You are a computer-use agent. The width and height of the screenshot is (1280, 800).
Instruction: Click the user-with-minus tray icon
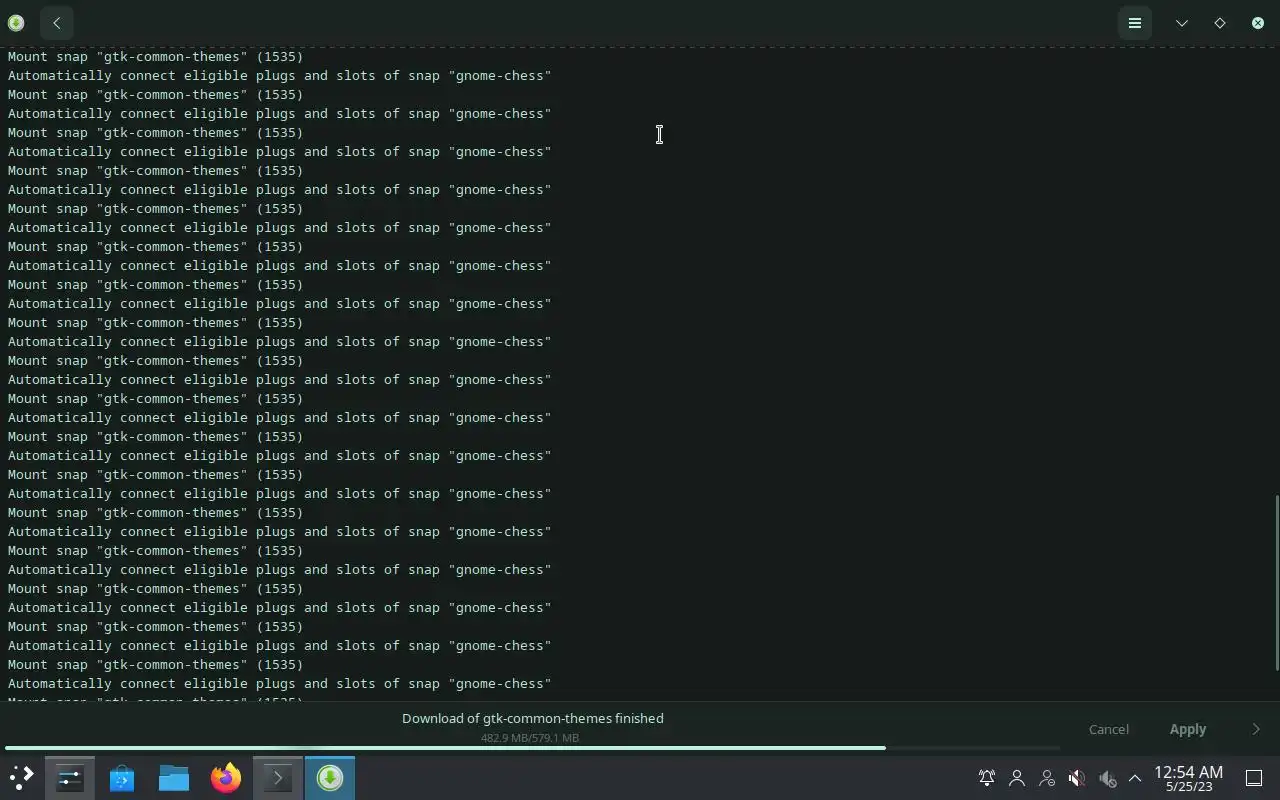click(x=1047, y=778)
